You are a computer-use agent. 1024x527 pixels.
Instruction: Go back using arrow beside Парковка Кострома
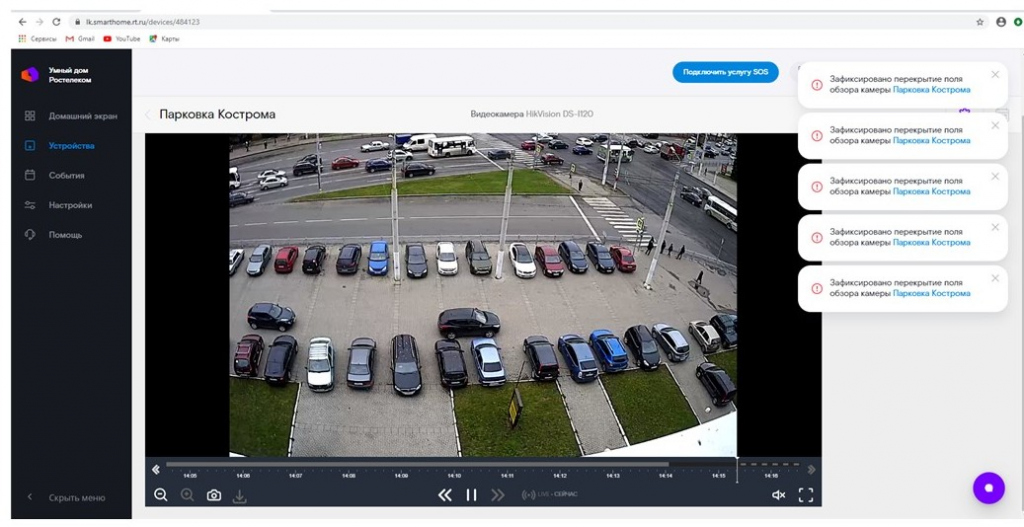(149, 115)
